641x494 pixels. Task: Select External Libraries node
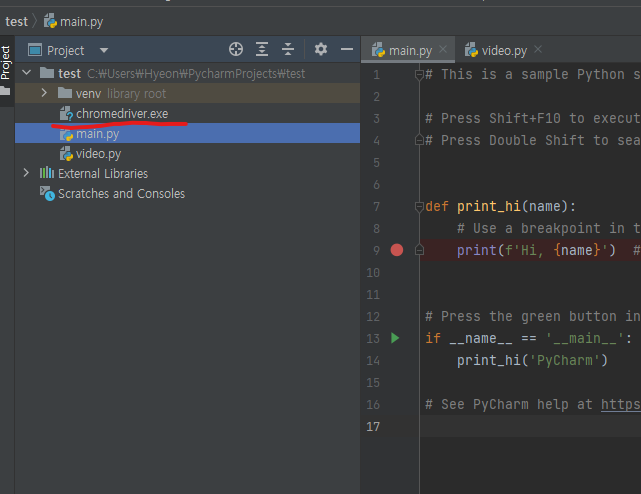point(187,173)
